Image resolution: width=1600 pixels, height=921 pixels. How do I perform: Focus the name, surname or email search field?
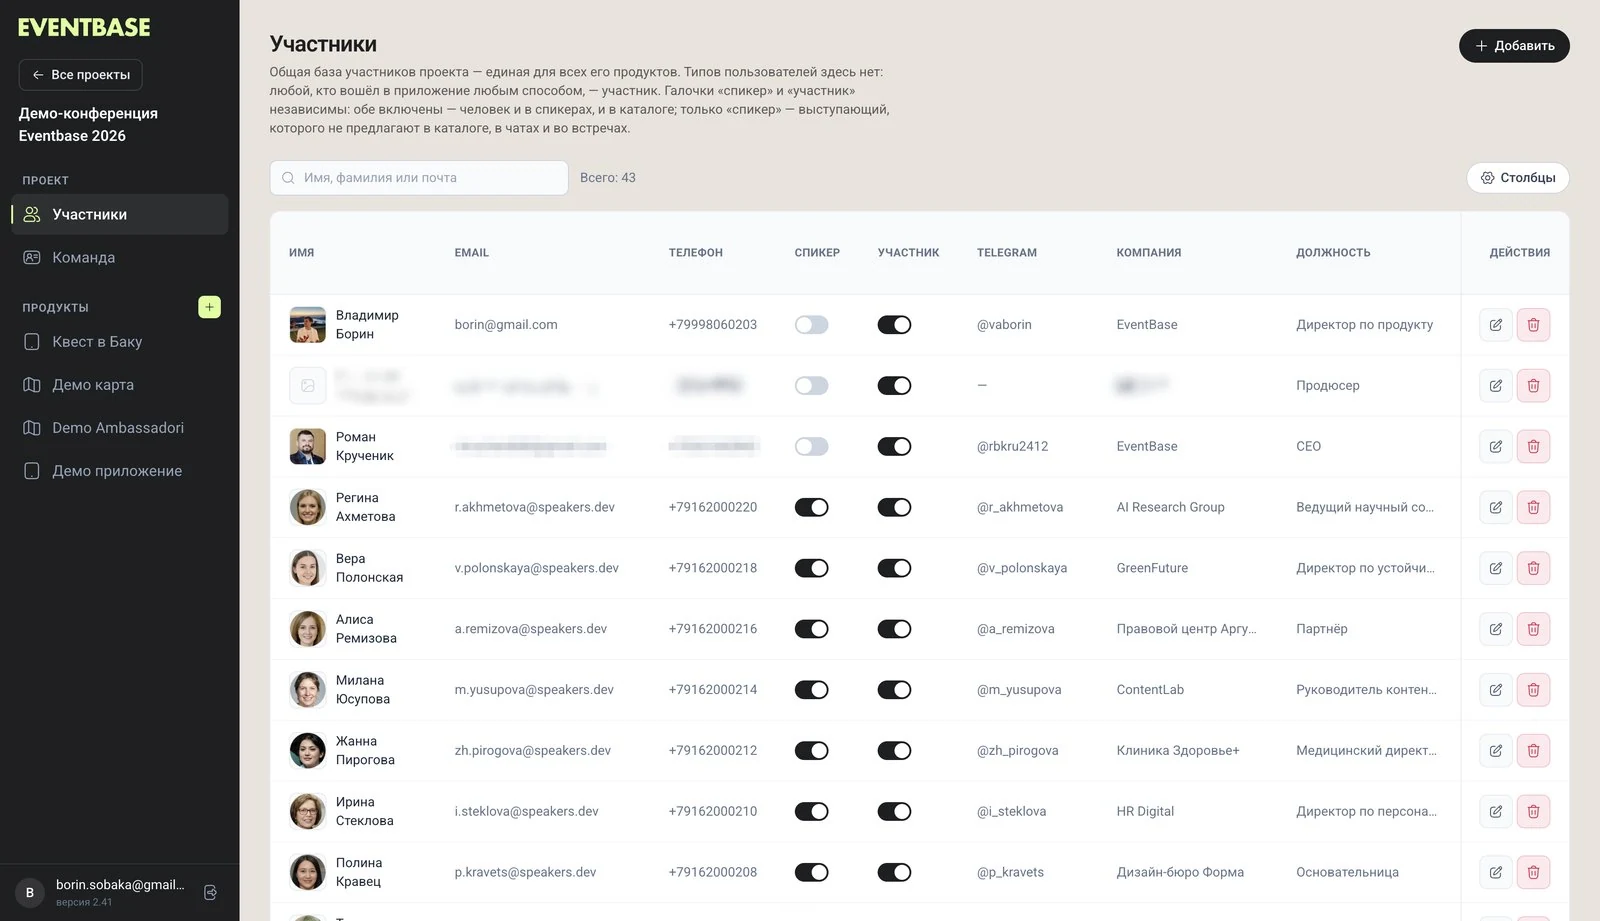pyautogui.click(x=419, y=178)
